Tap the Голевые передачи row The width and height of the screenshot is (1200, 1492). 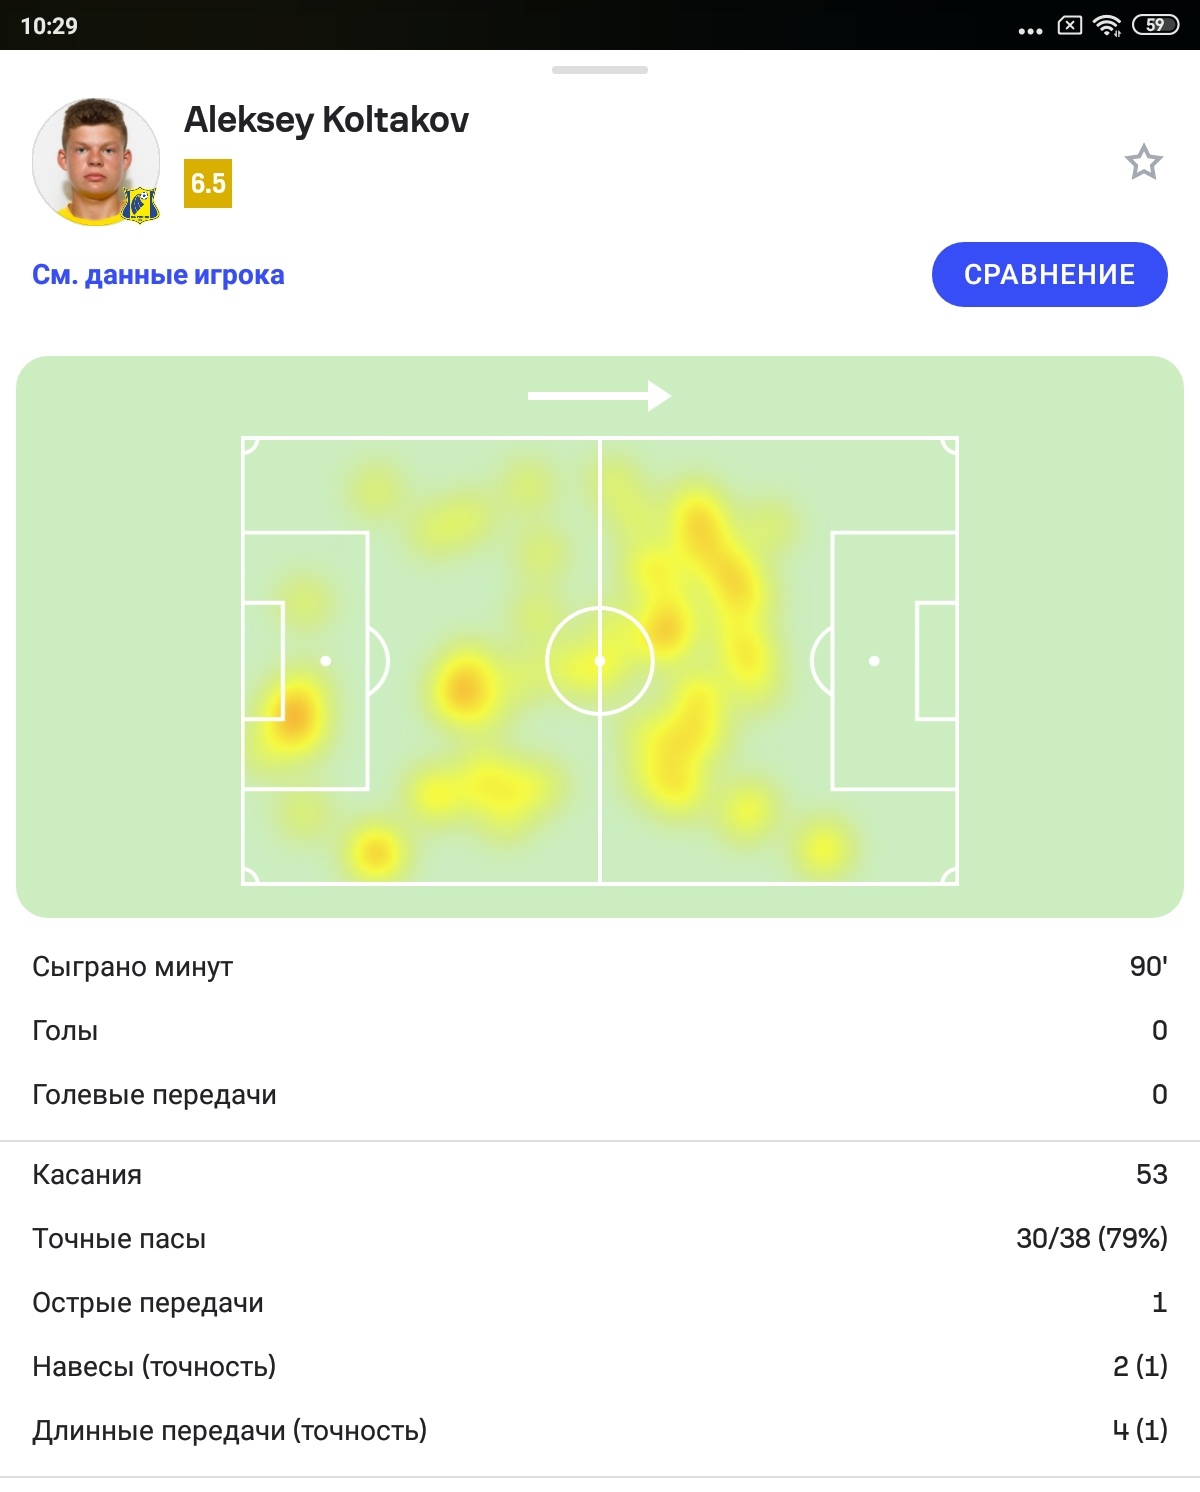(x=600, y=1094)
